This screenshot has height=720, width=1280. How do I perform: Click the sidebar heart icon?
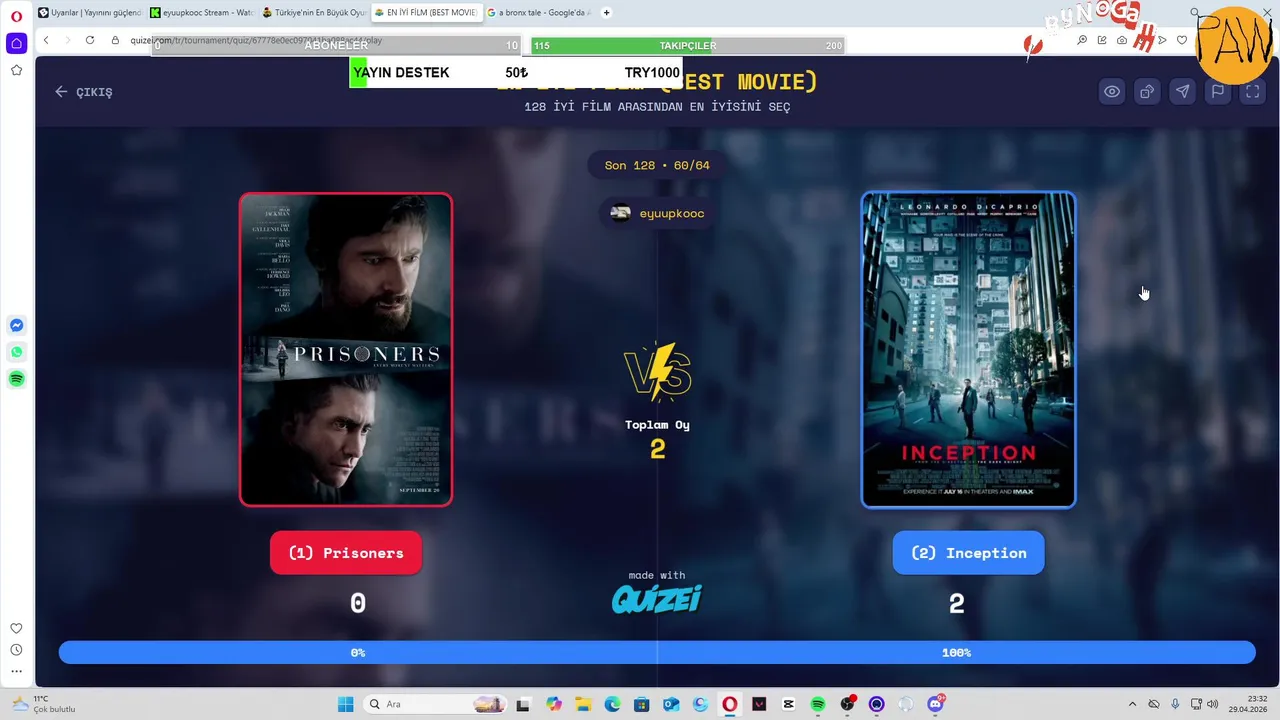pos(16,628)
